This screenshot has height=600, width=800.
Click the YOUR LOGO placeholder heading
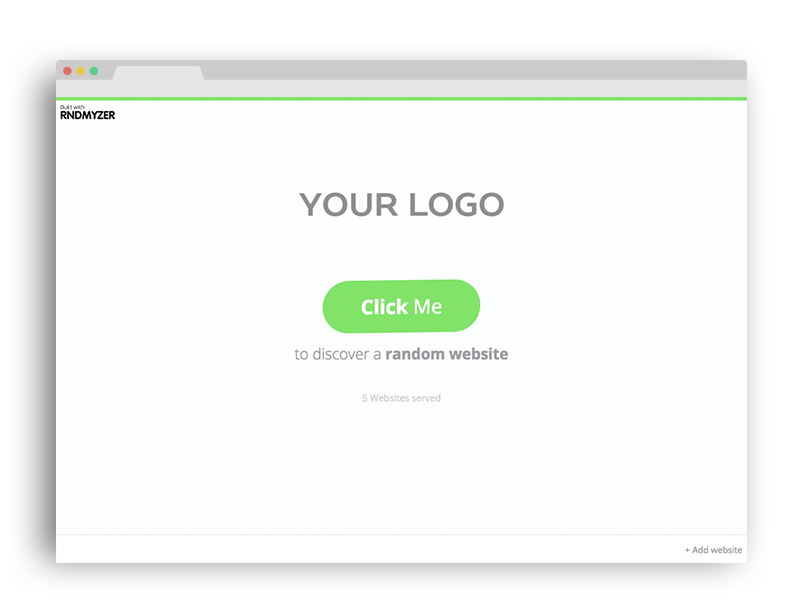coord(402,204)
